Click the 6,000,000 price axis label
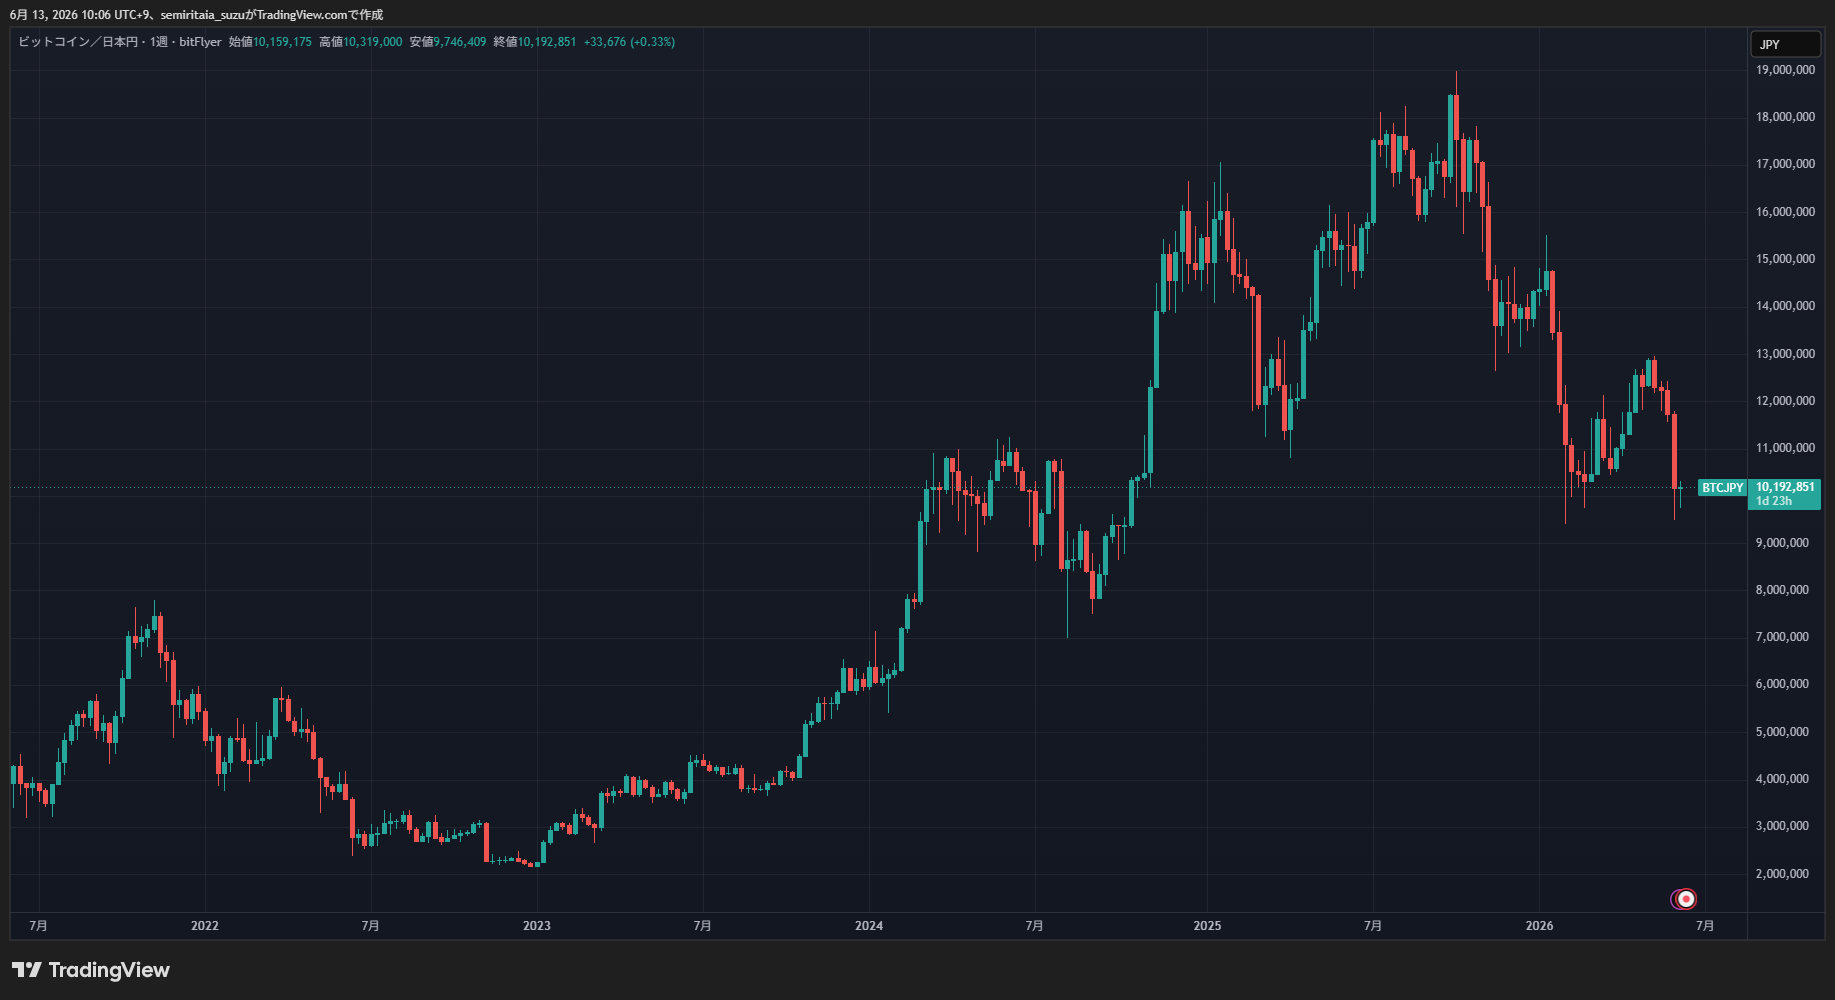This screenshot has width=1835, height=1000. (x=1782, y=684)
